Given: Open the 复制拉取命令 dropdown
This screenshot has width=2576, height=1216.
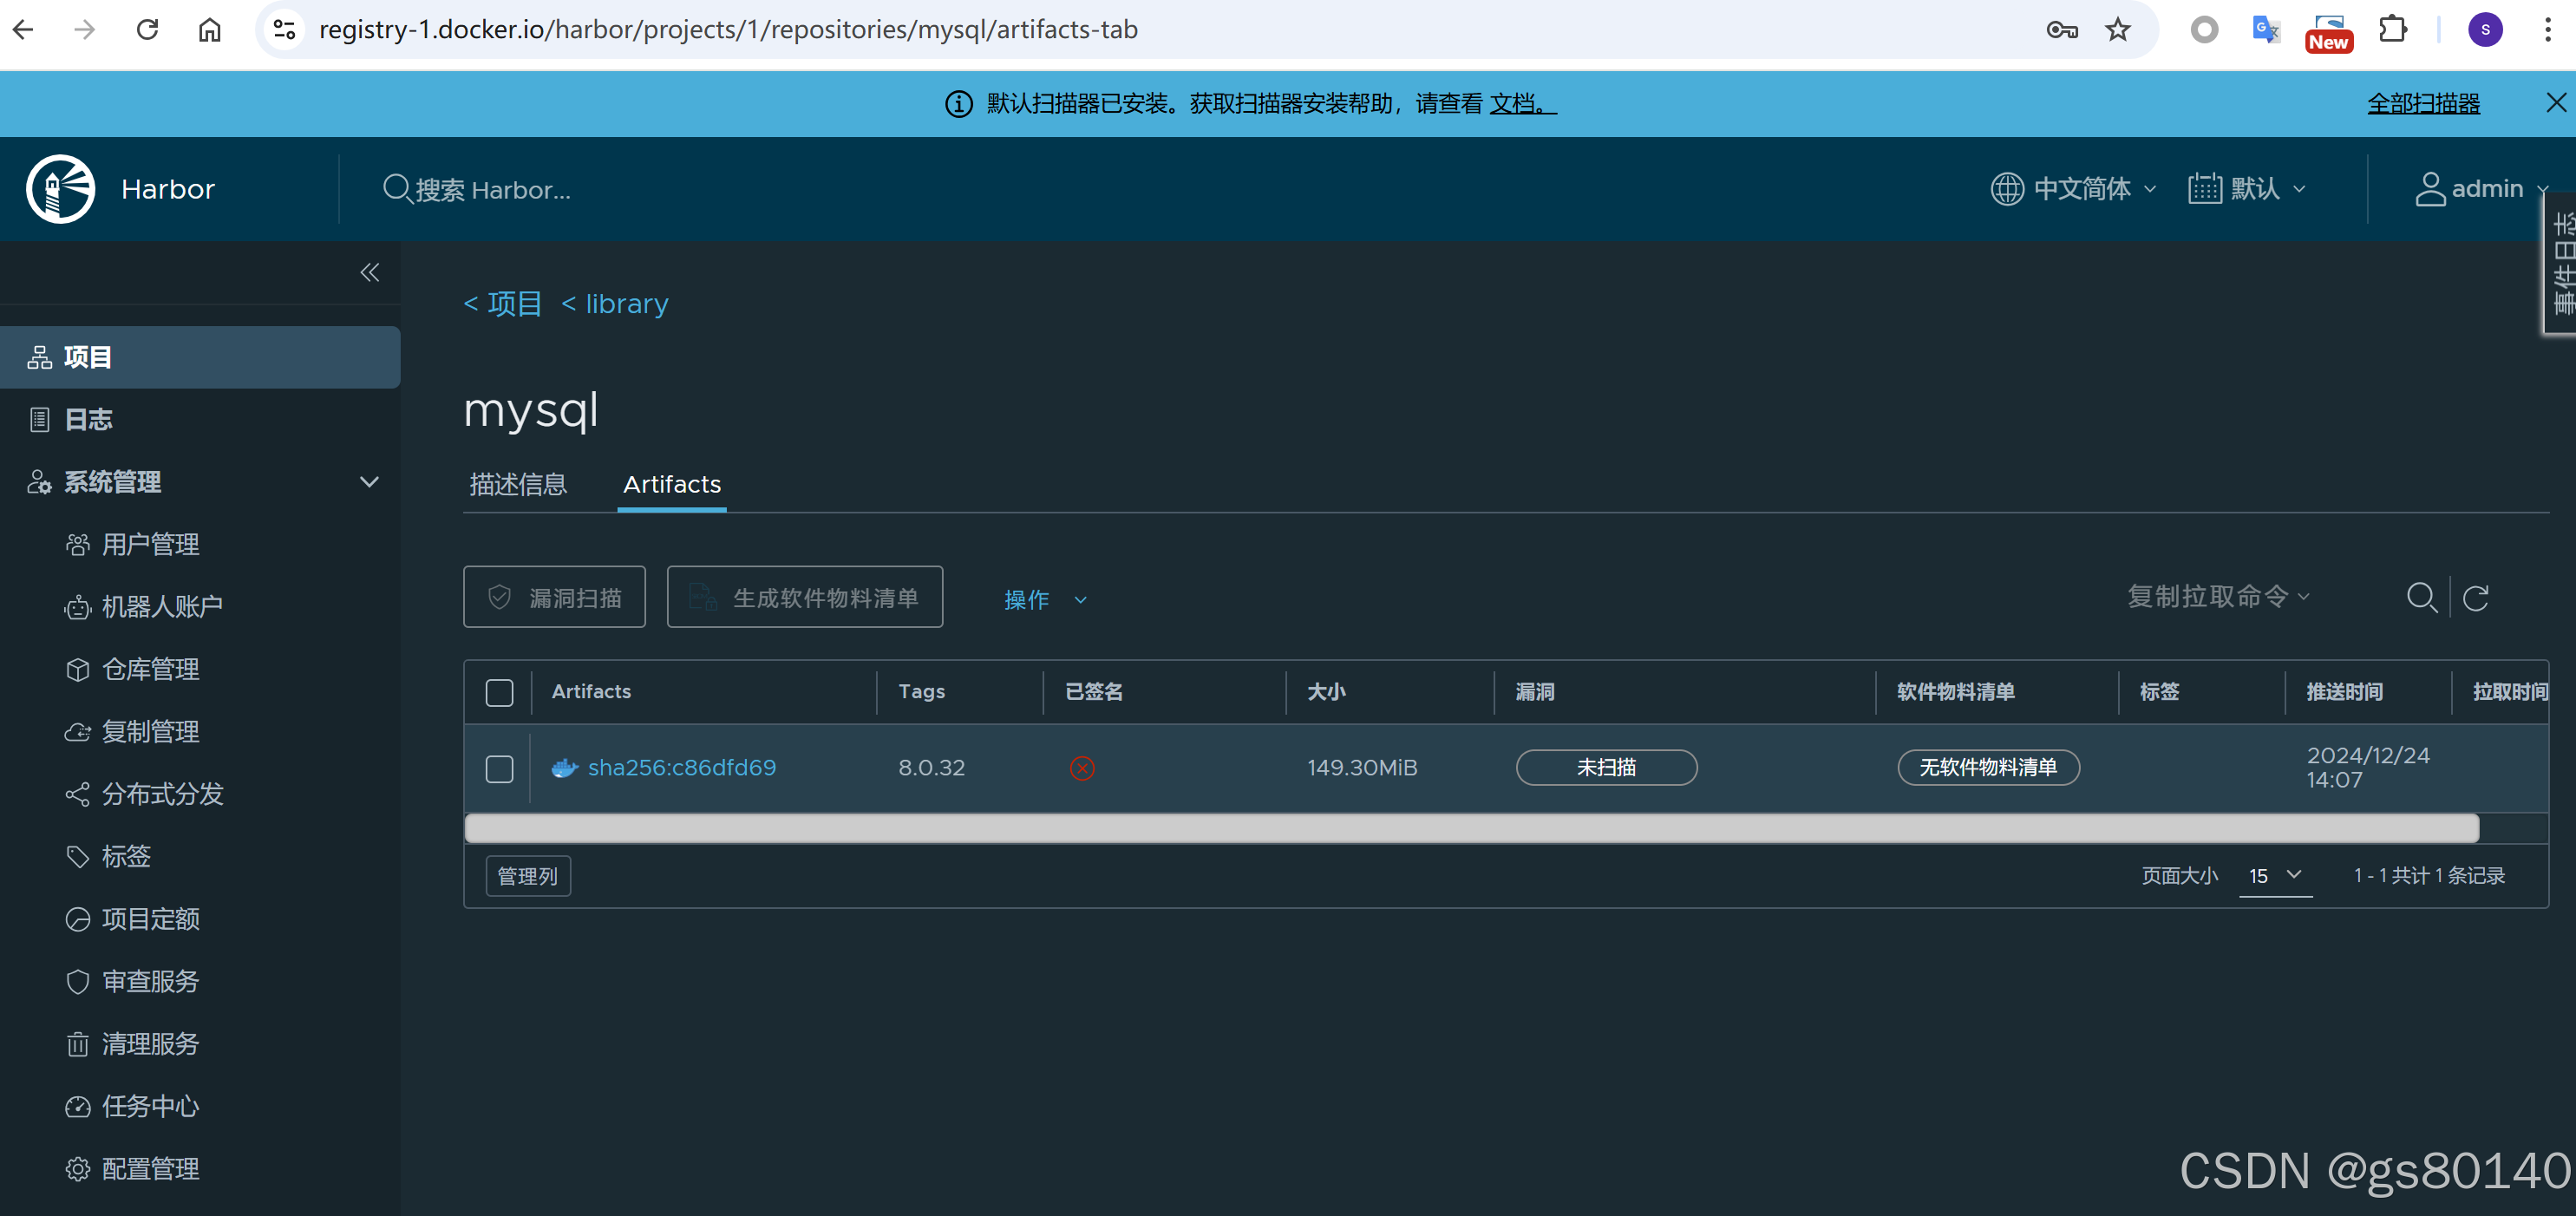Looking at the screenshot, I should tap(2218, 597).
